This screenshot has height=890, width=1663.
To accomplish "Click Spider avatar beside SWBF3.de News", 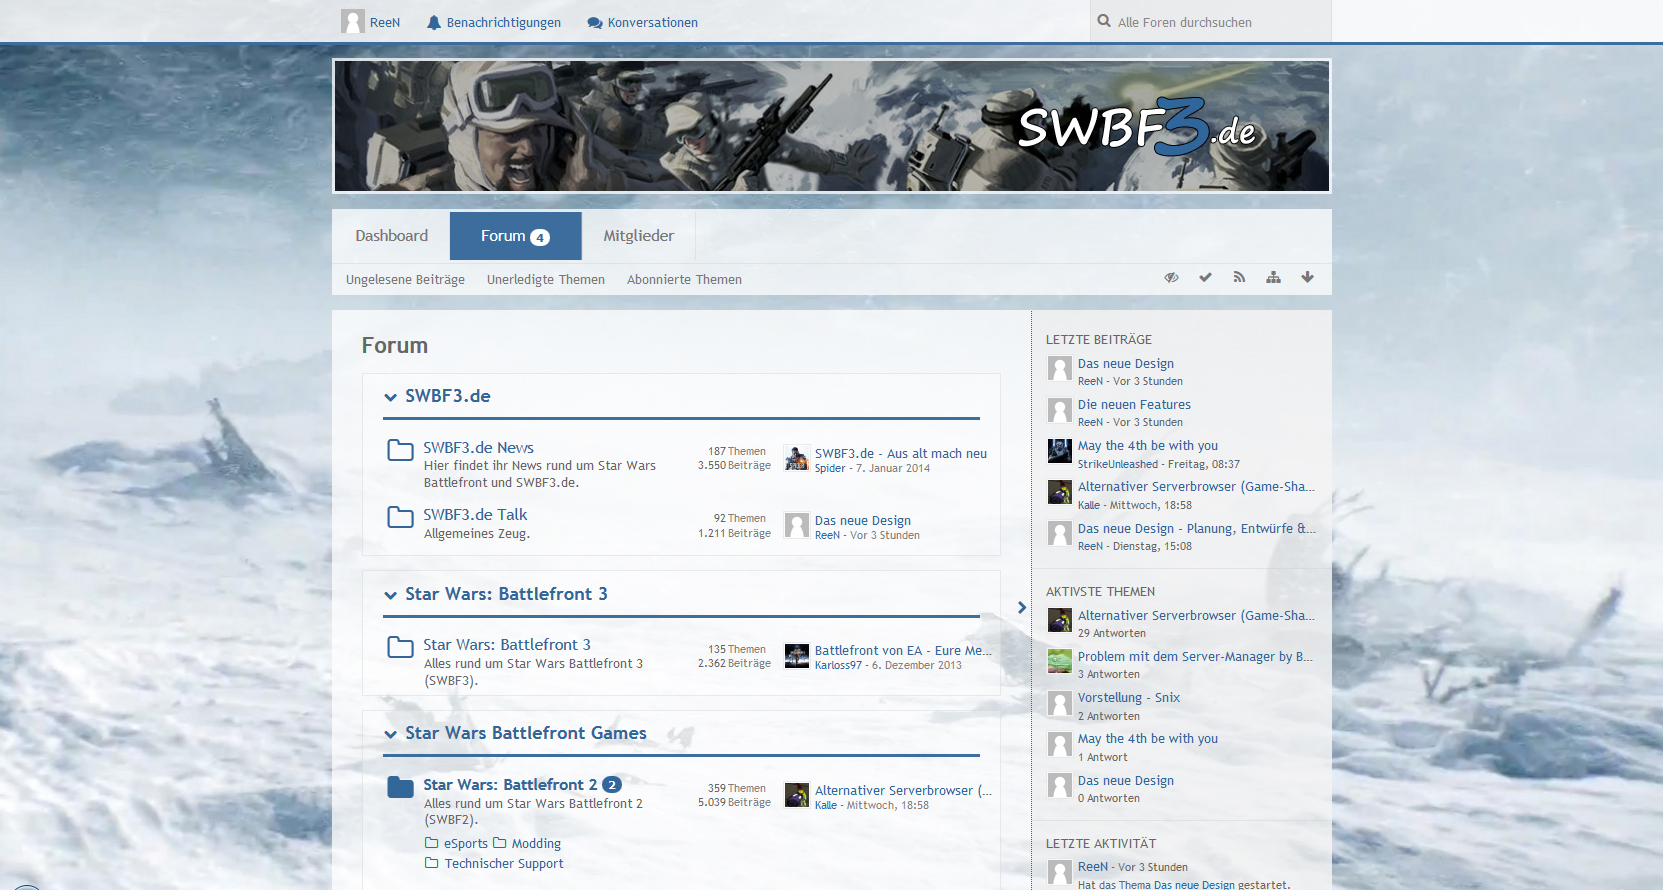I will coord(797,459).
